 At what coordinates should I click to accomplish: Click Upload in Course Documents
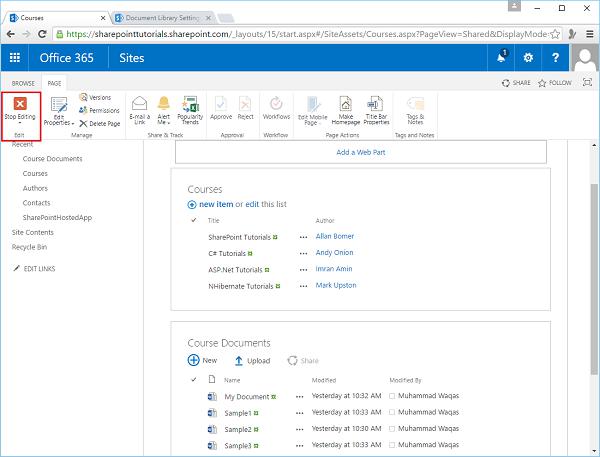(252, 361)
